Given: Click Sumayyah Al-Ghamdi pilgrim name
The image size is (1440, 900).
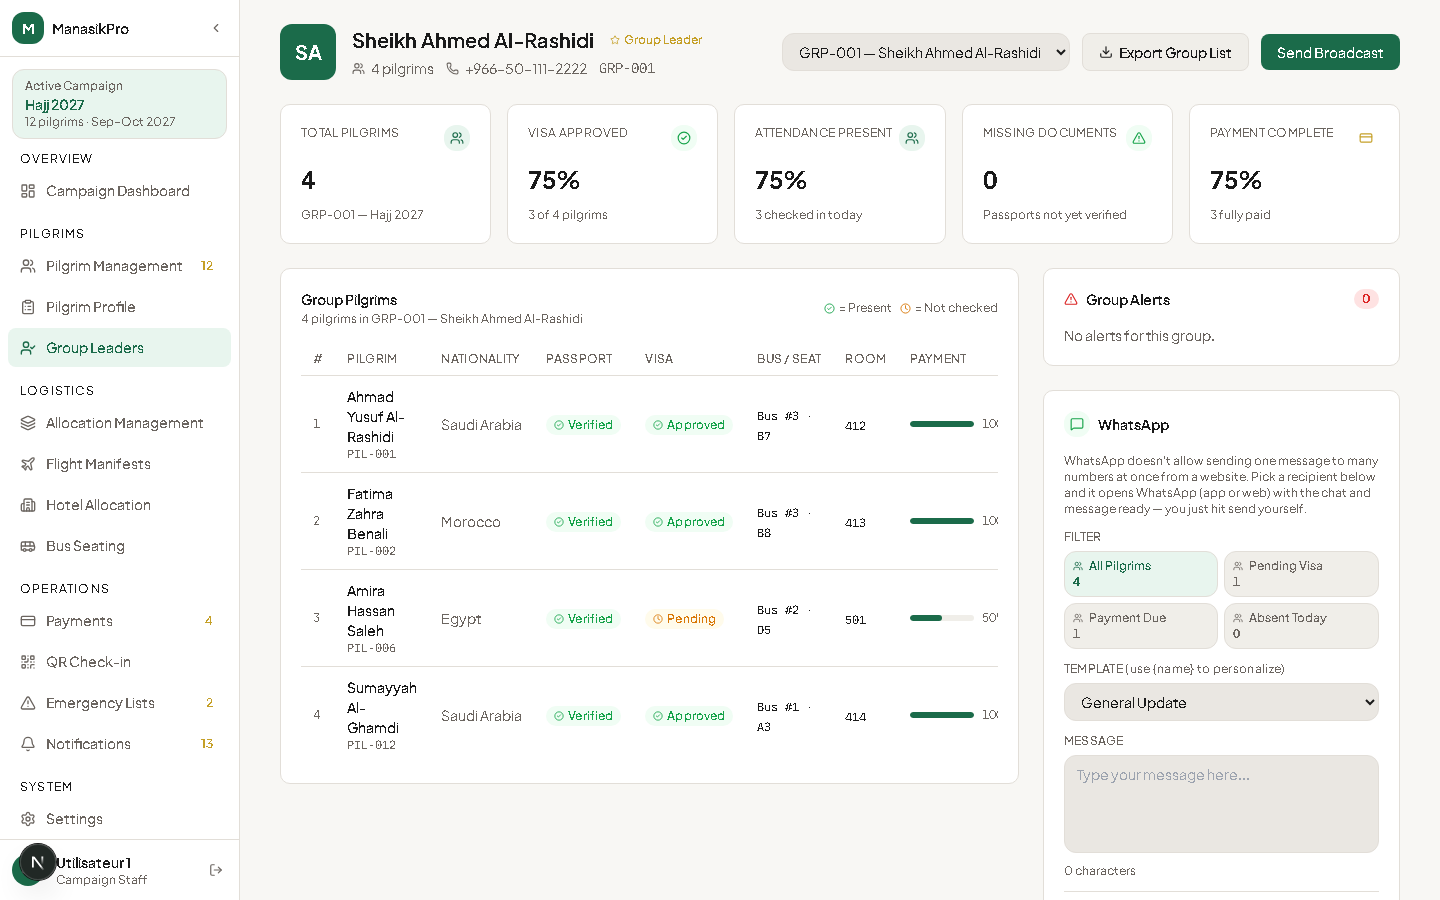Looking at the screenshot, I should [382, 708].
